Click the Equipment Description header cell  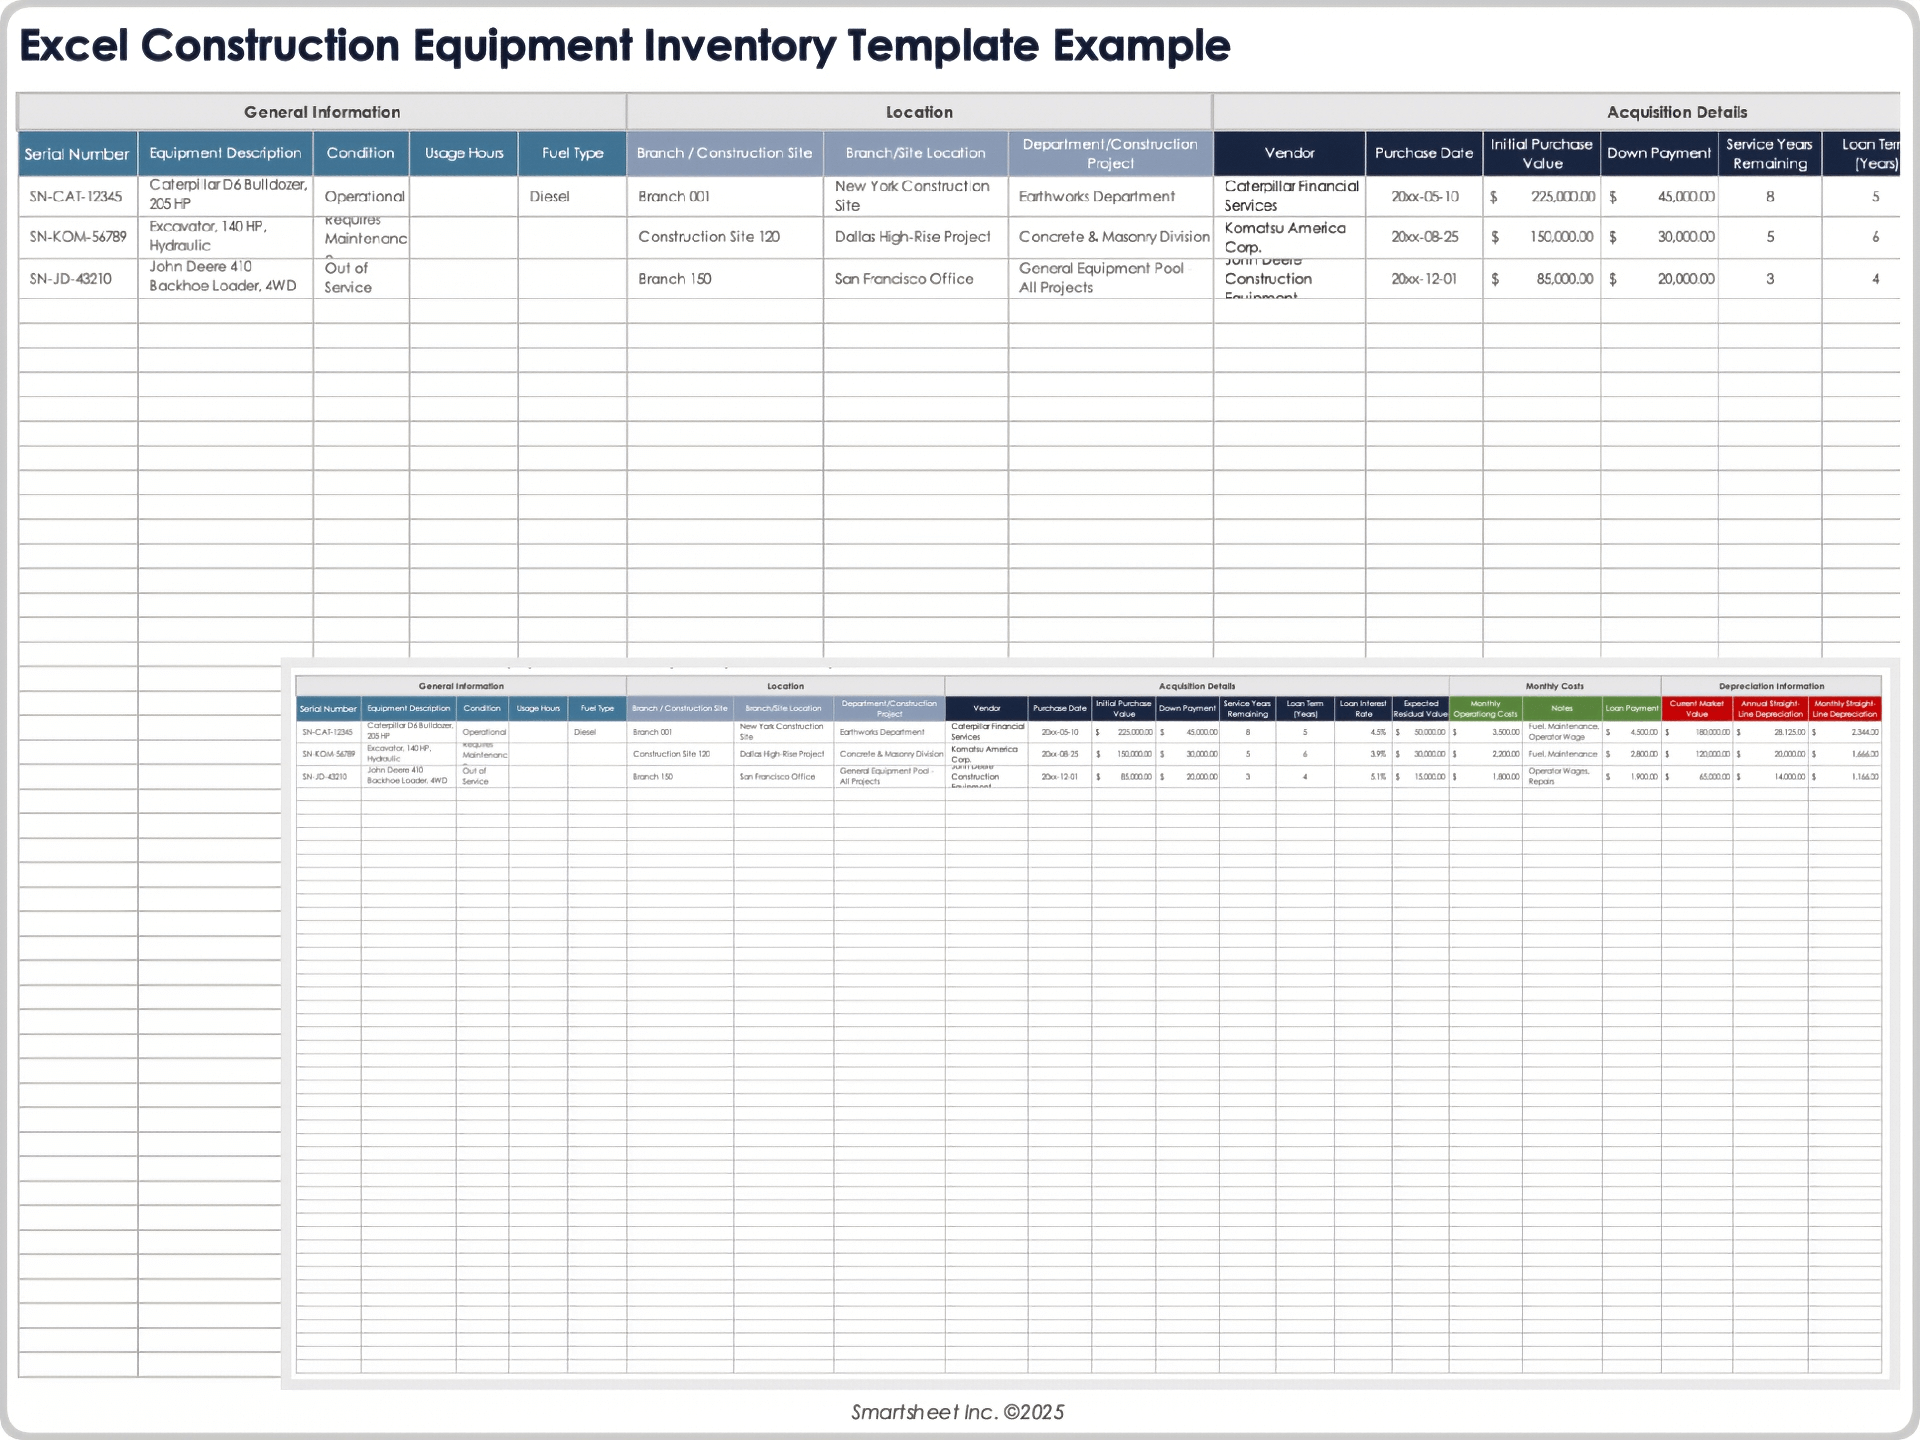coord(225,153)
